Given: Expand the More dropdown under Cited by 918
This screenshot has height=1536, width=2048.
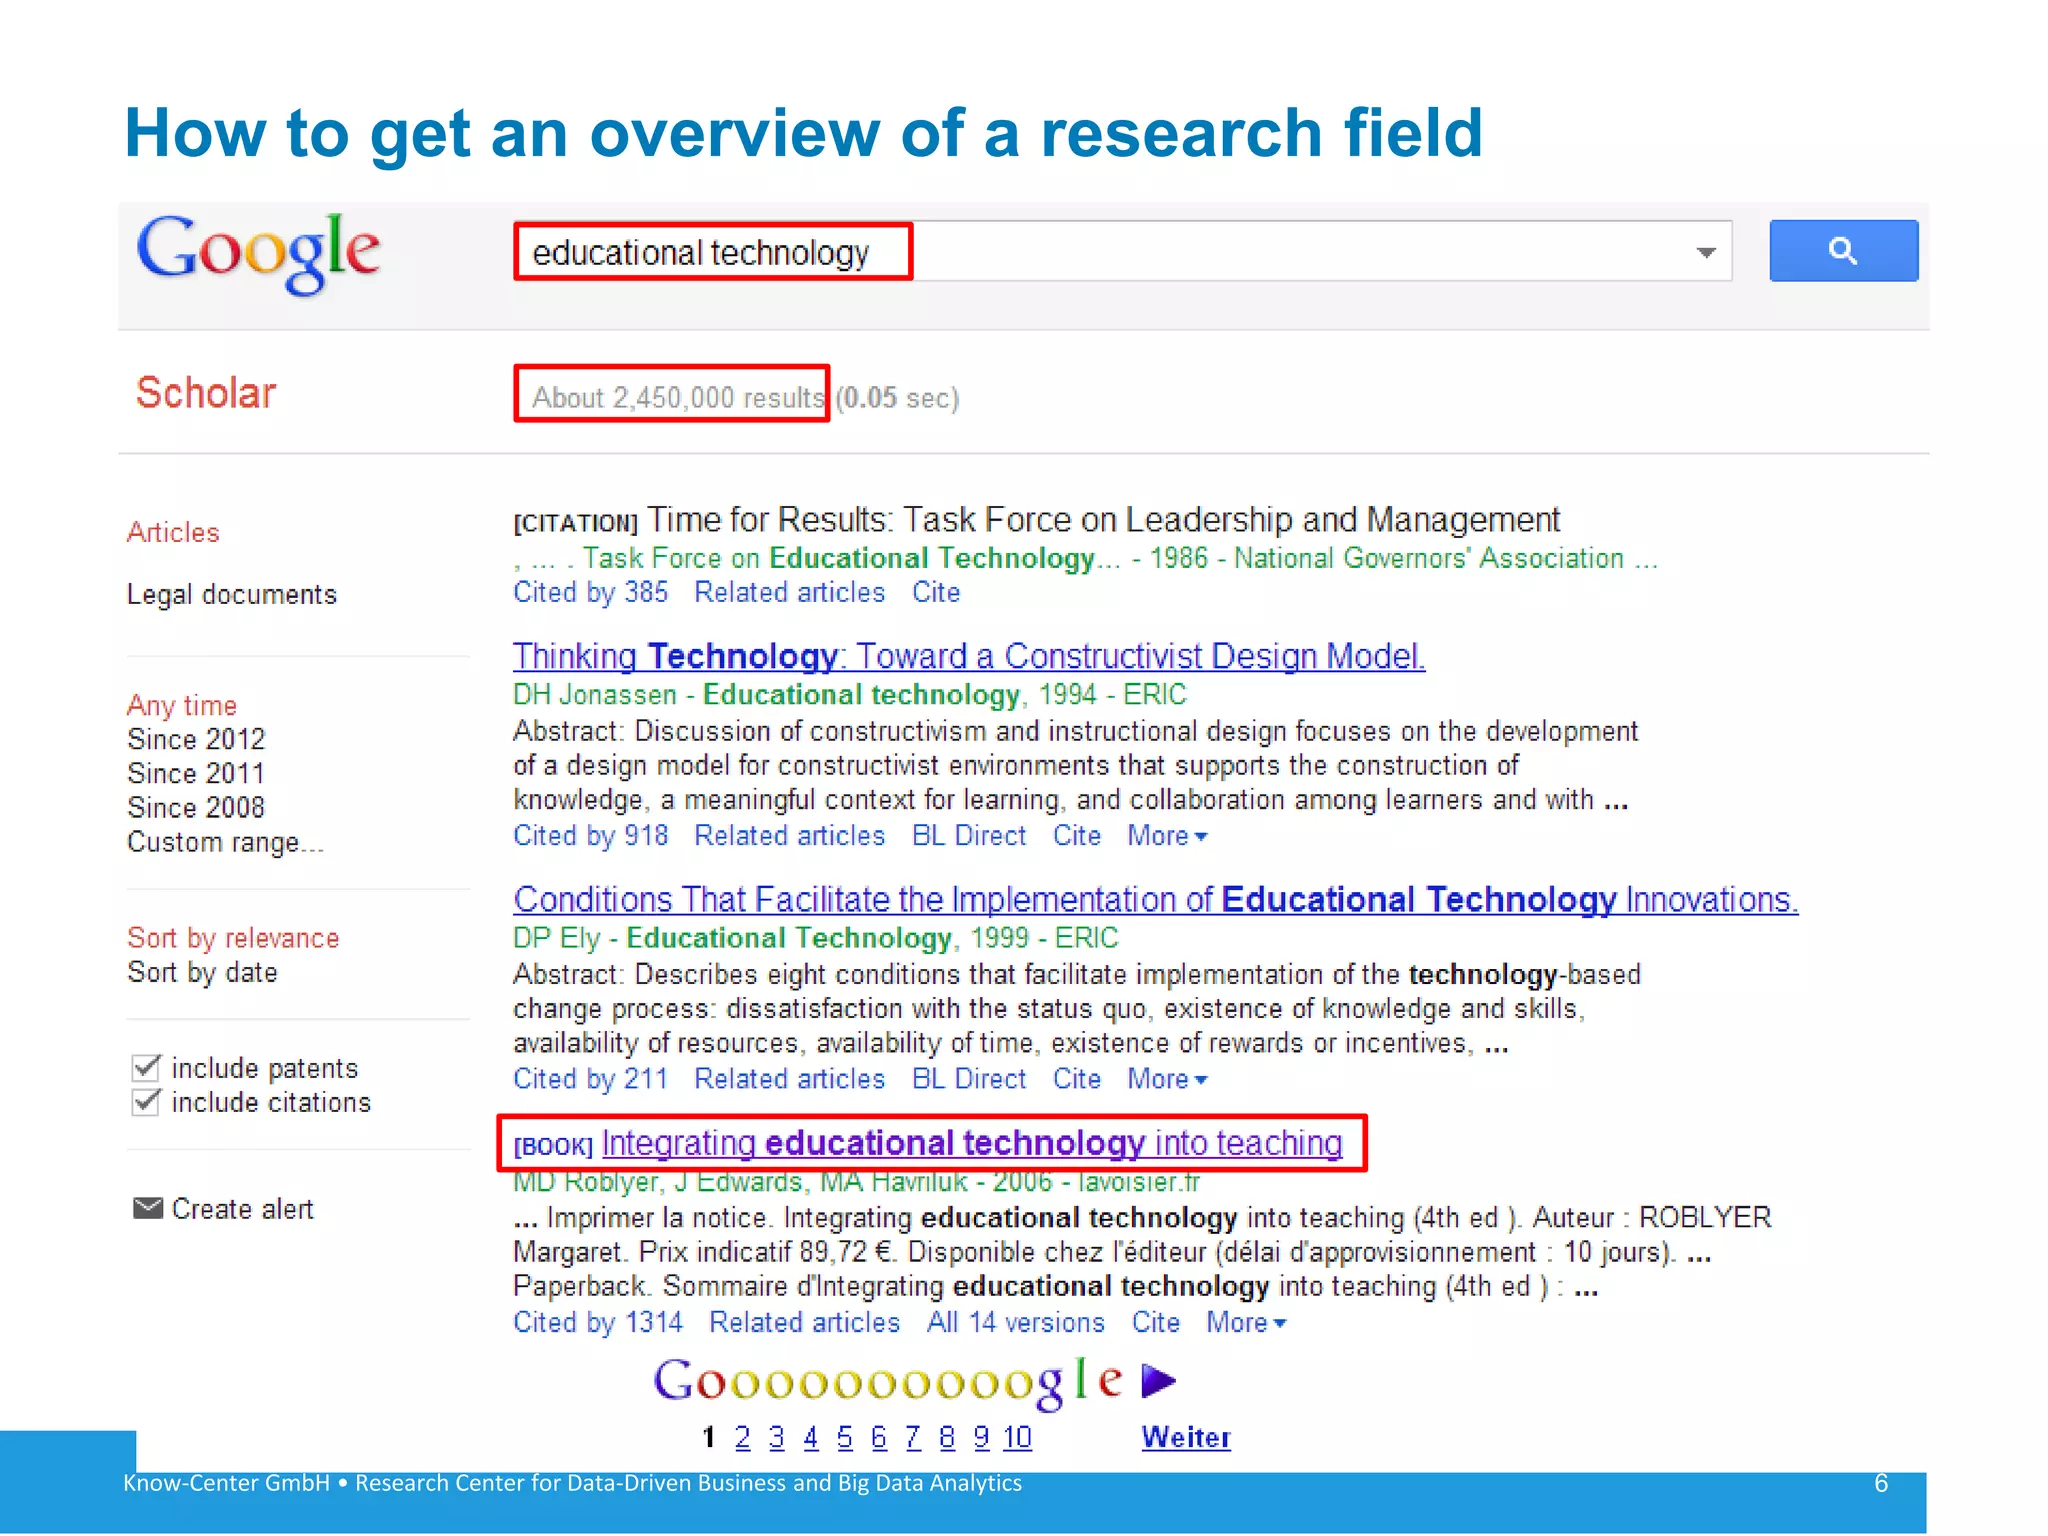Looking at the screenshot, I should 1168,835.
